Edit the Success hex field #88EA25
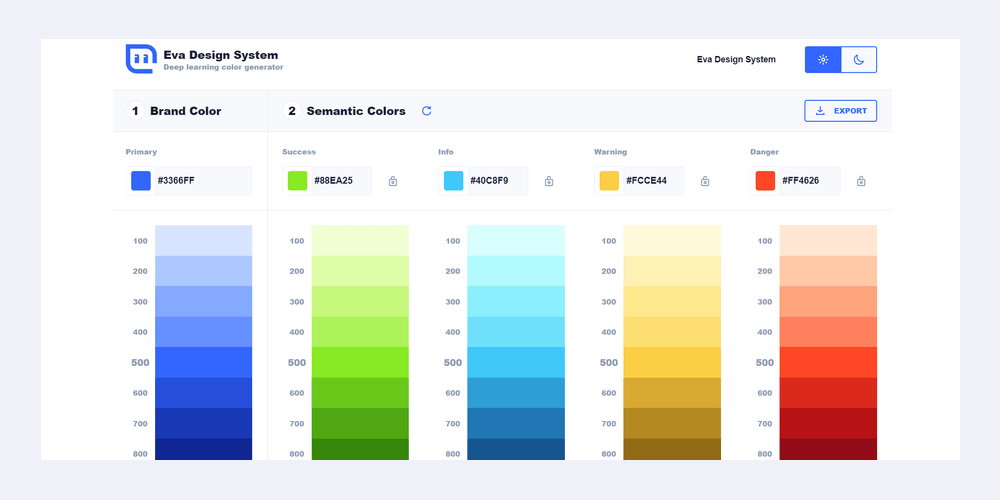This screenshot has width=1000, height=500. point(341,180)
